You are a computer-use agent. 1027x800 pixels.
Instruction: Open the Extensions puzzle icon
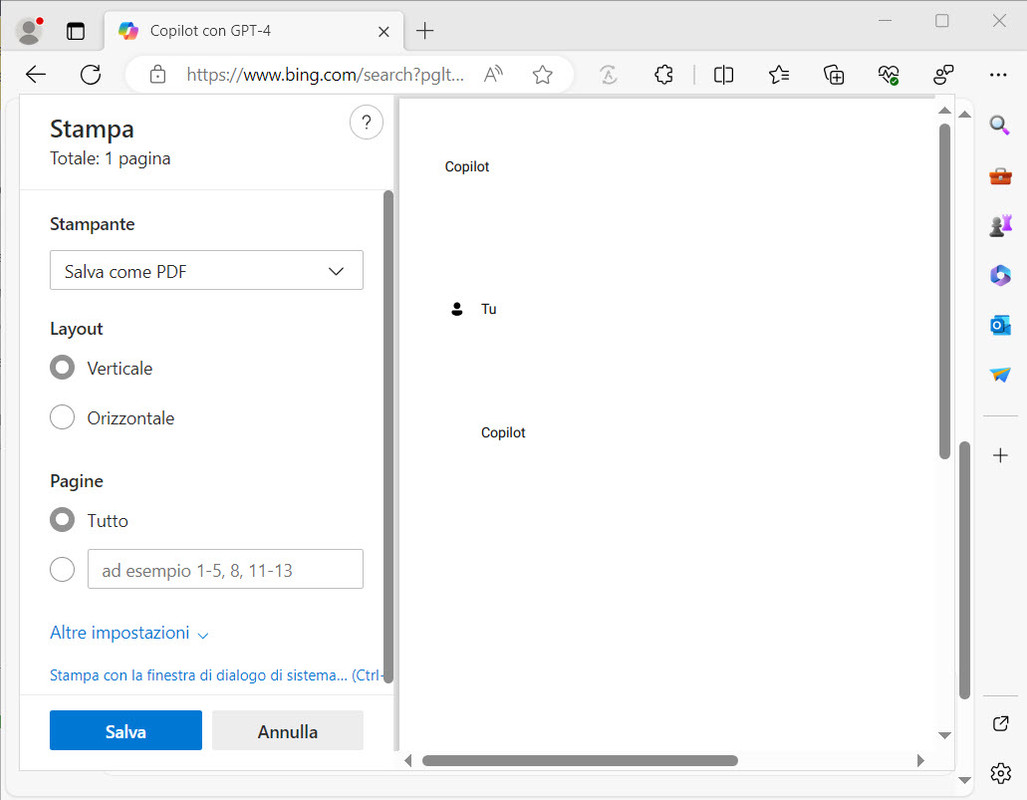[663, 75]
